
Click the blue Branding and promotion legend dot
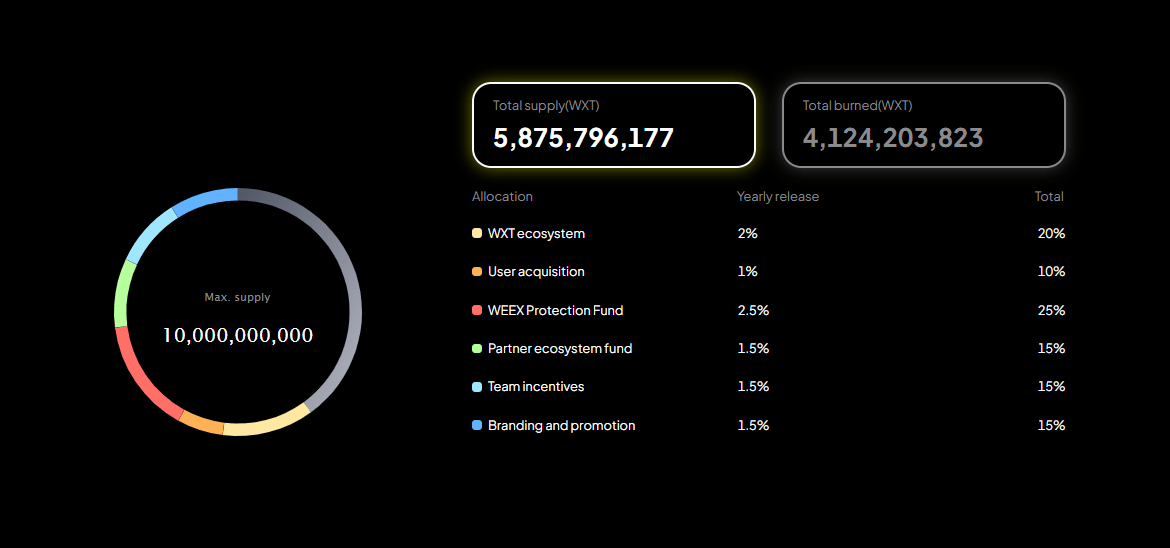click(477, 425)
